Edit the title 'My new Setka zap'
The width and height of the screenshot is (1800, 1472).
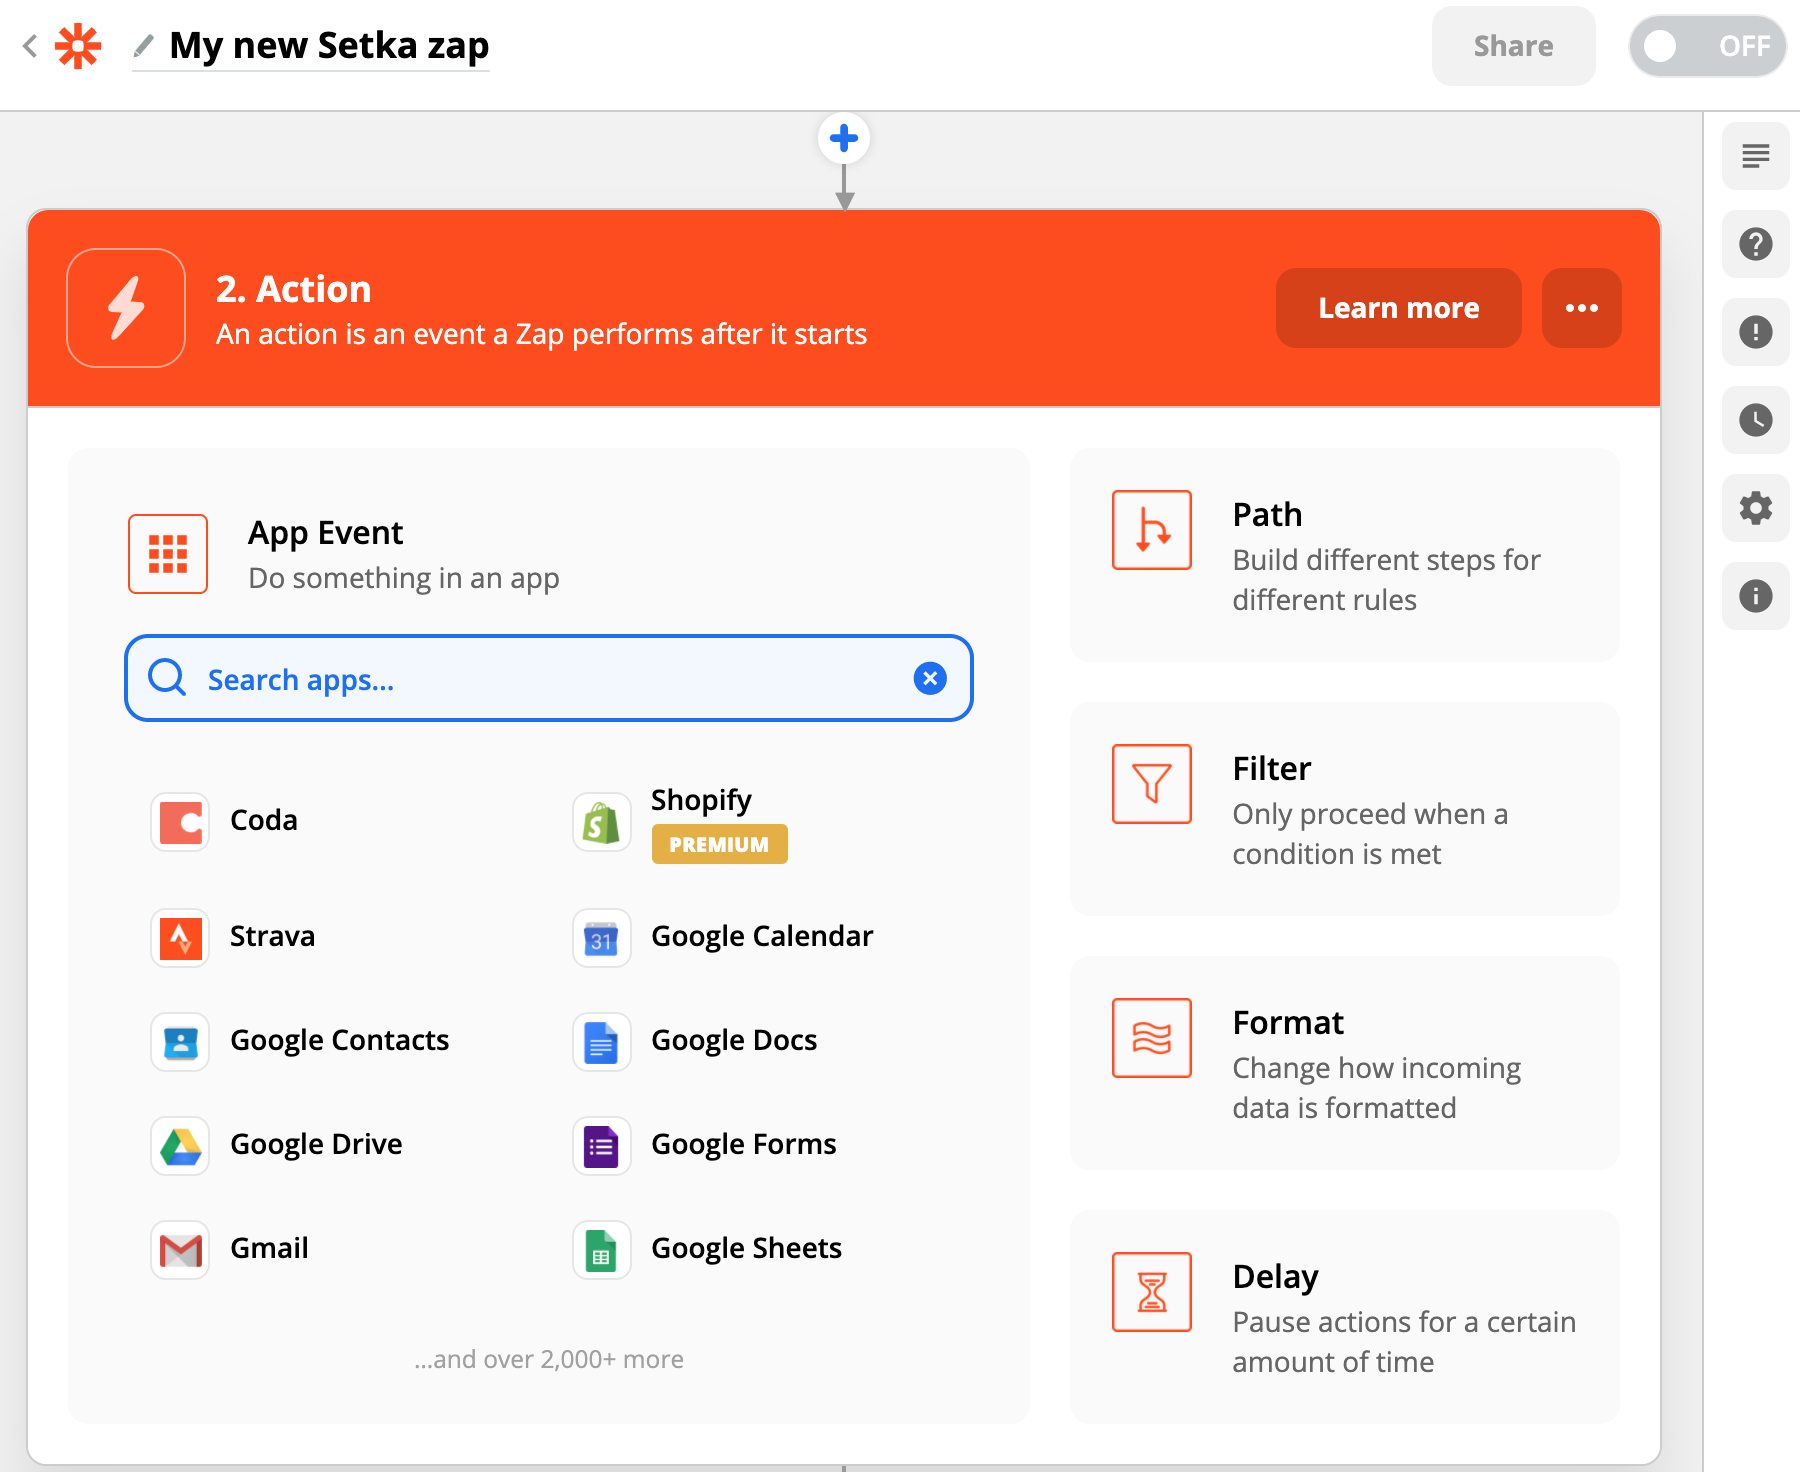click(329, 46)
